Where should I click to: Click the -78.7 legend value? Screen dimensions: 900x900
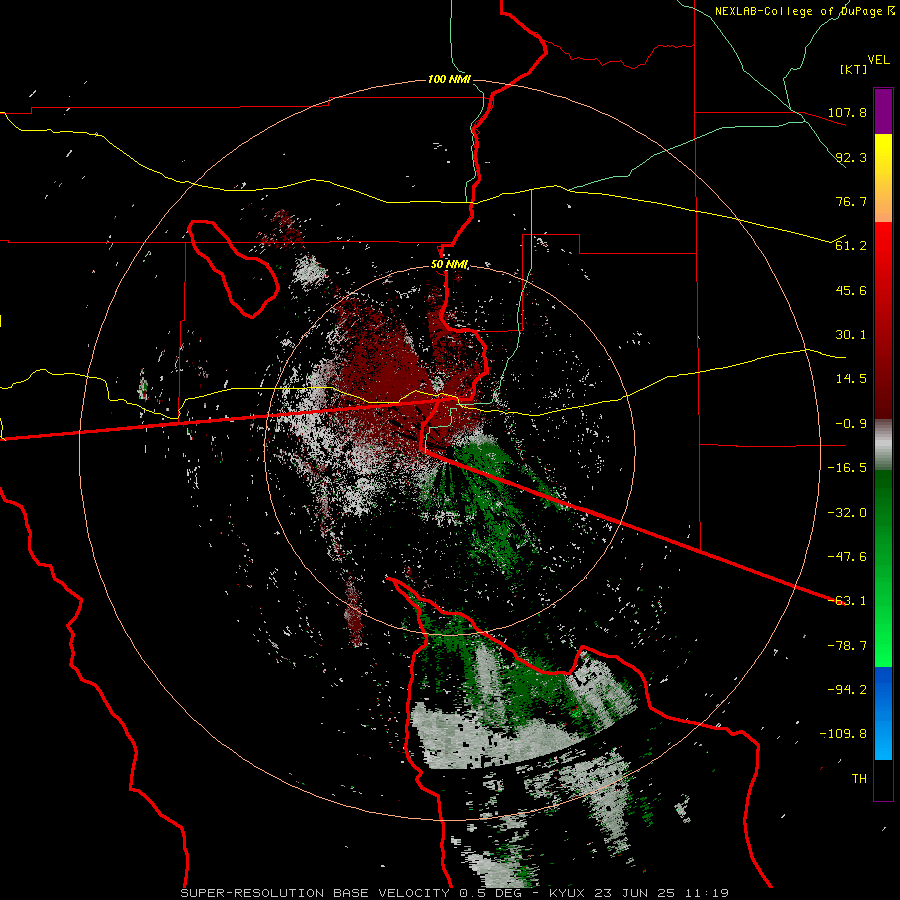coord(847,646)
